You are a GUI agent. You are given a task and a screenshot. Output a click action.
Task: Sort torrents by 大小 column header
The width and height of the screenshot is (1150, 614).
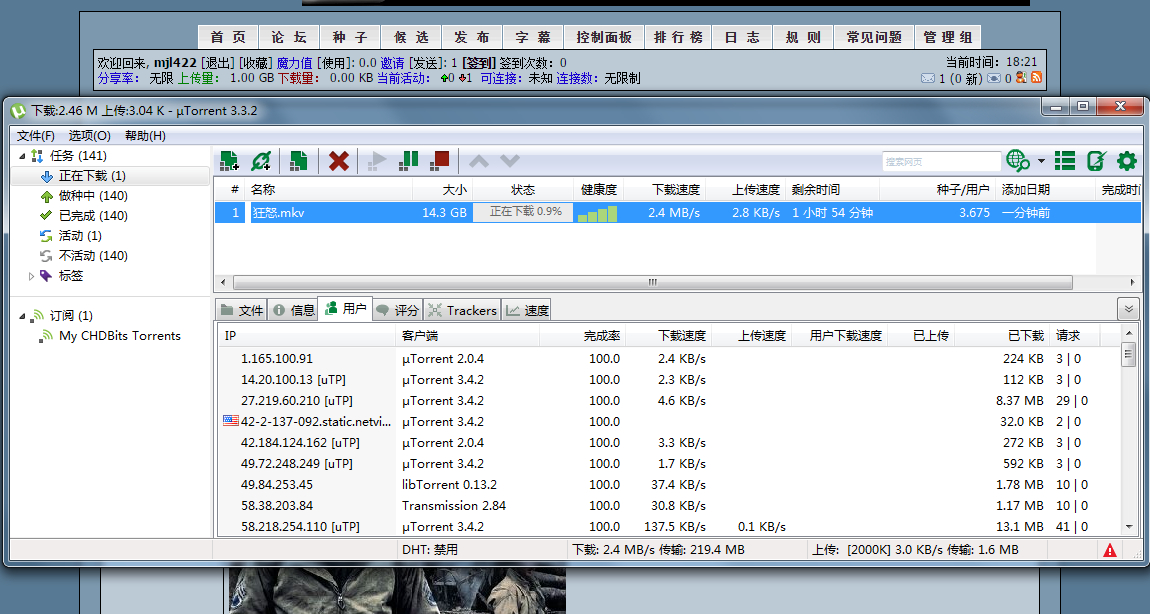[x=442, y=189]
